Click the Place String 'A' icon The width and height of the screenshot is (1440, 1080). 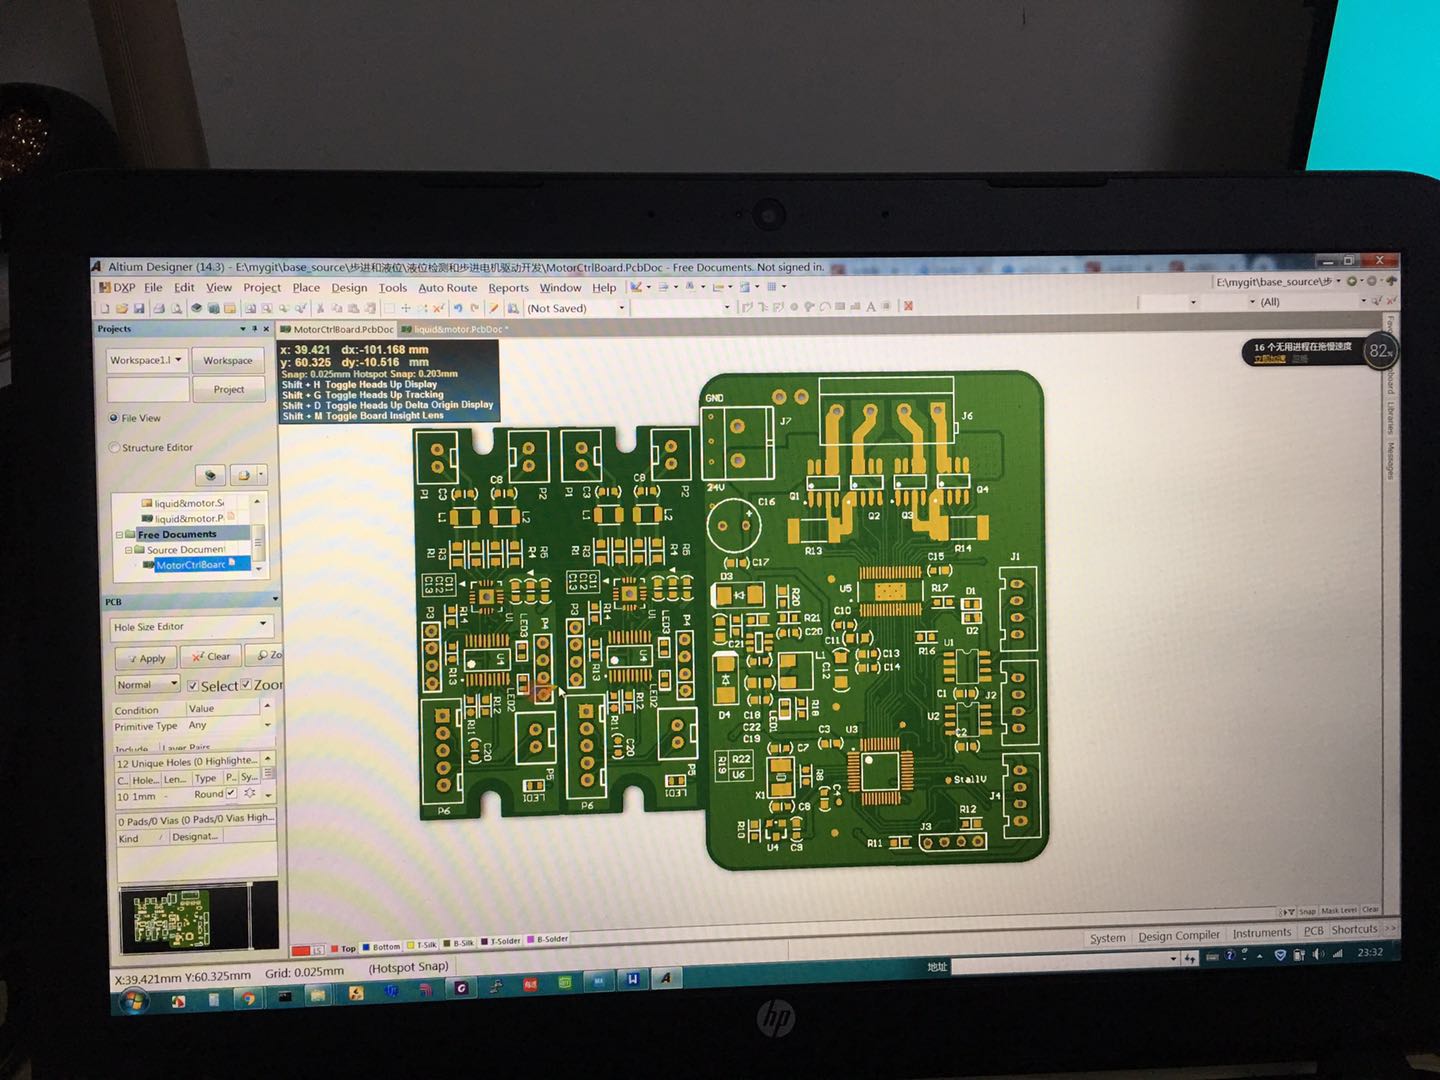click(x=871, y=307)
